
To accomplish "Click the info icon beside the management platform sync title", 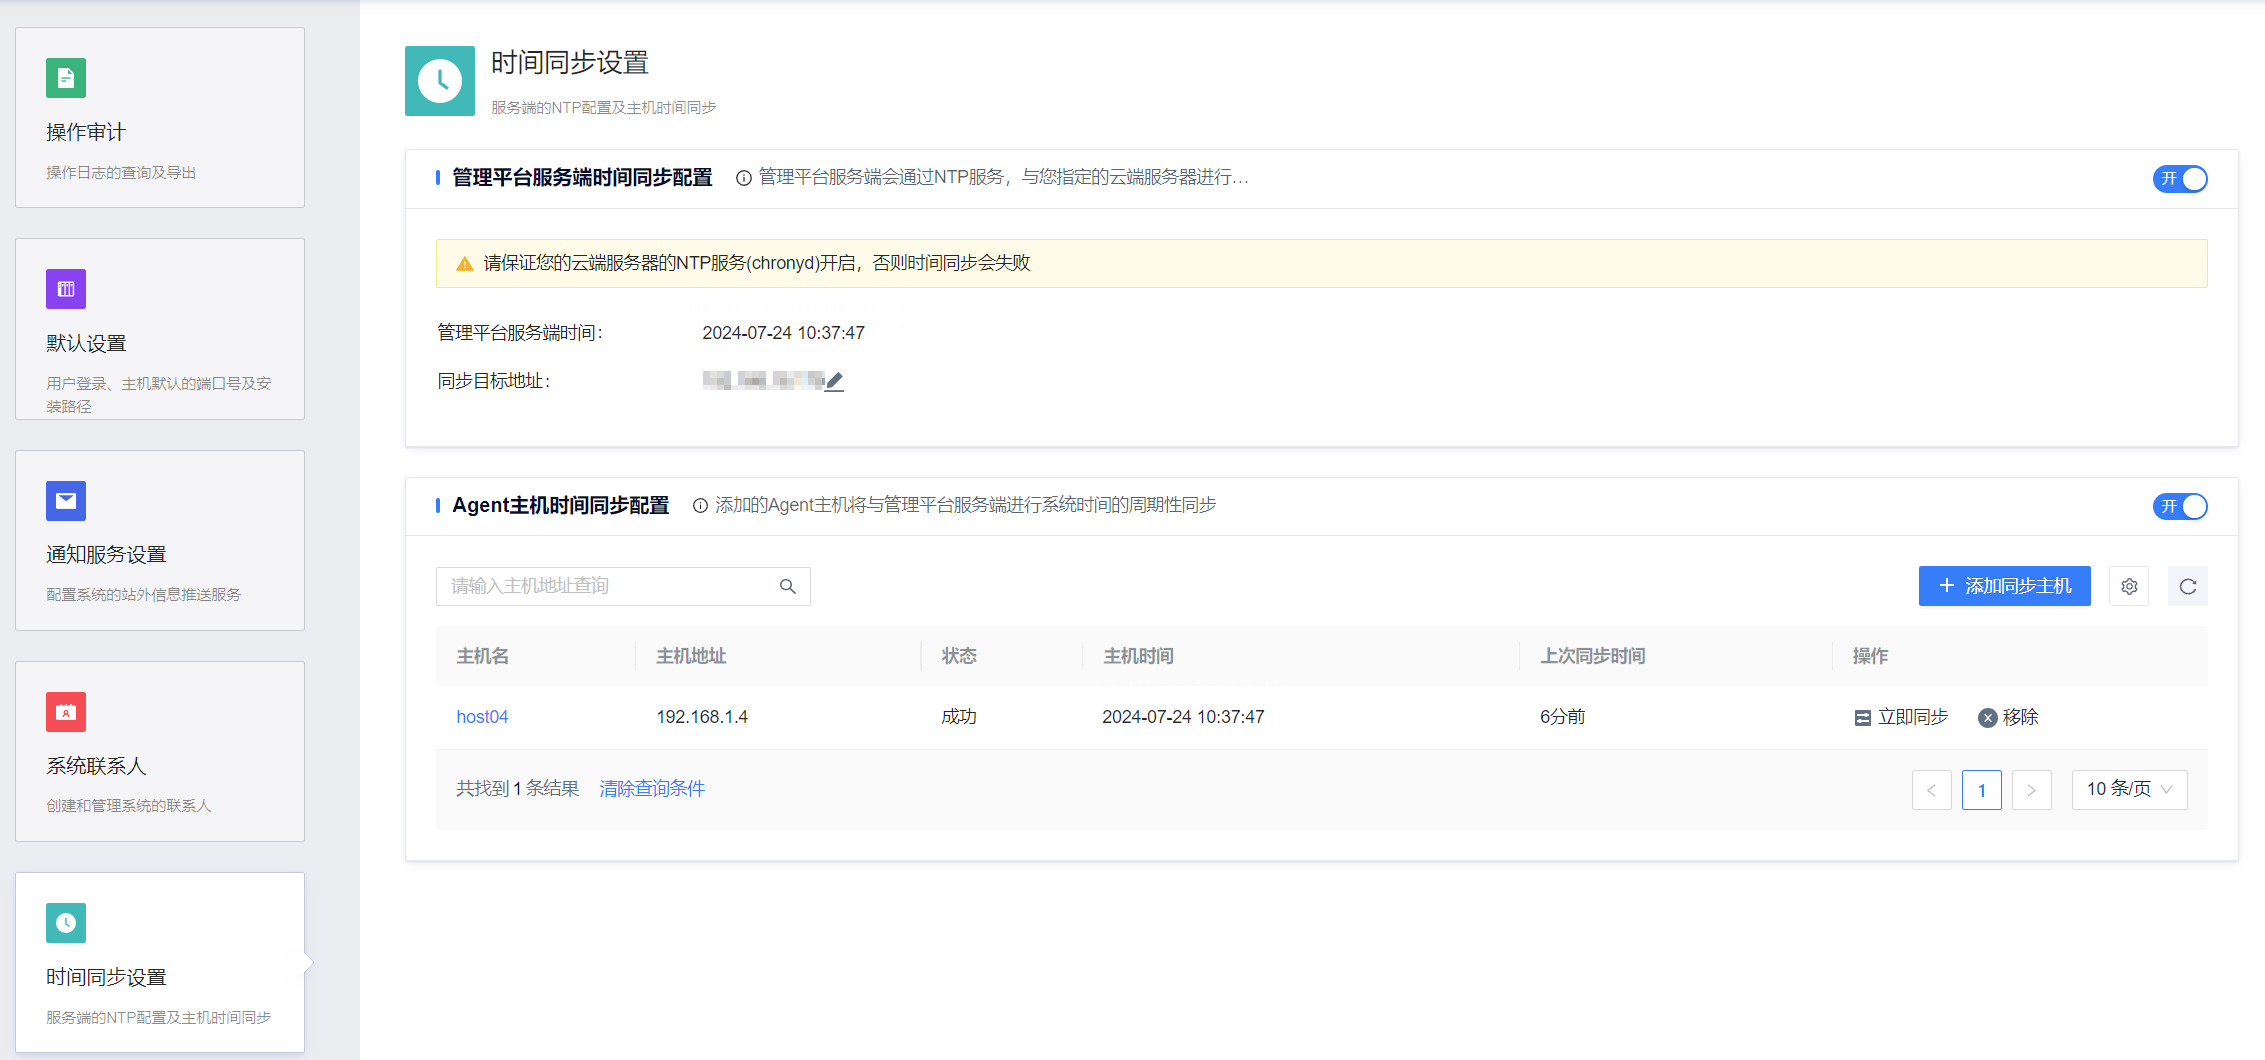I will point(743,178).
